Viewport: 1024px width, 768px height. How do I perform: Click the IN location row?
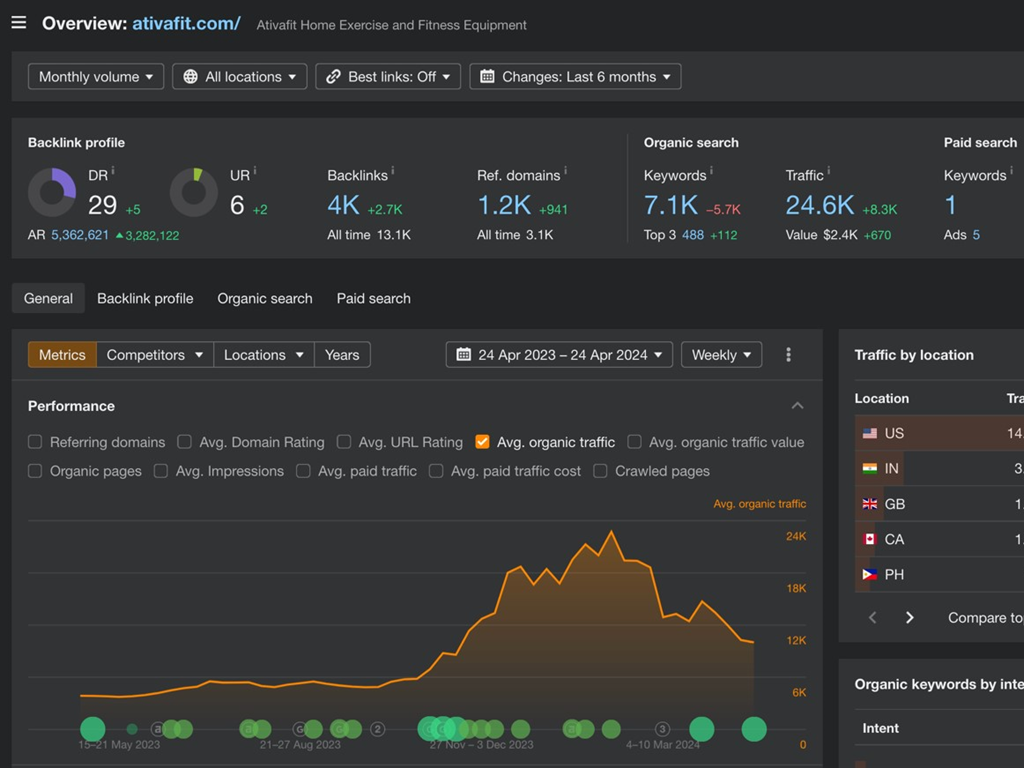(x=939, y=468)
